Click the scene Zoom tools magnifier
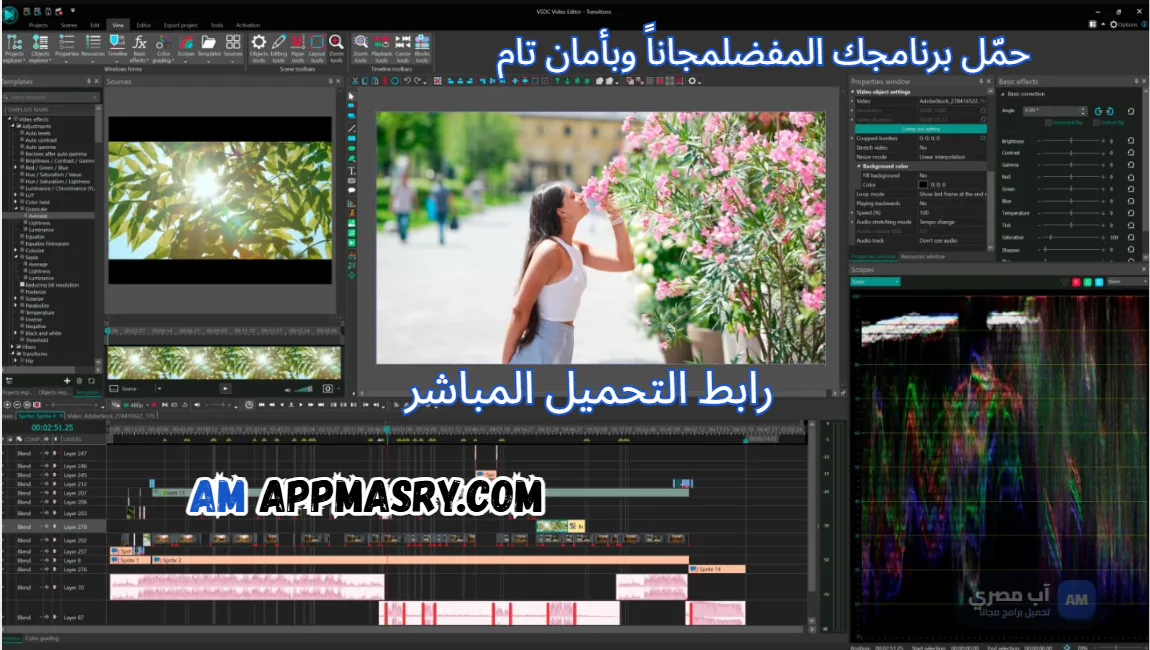This screenshot has height=650, width=1150. [x=336, y=48]
